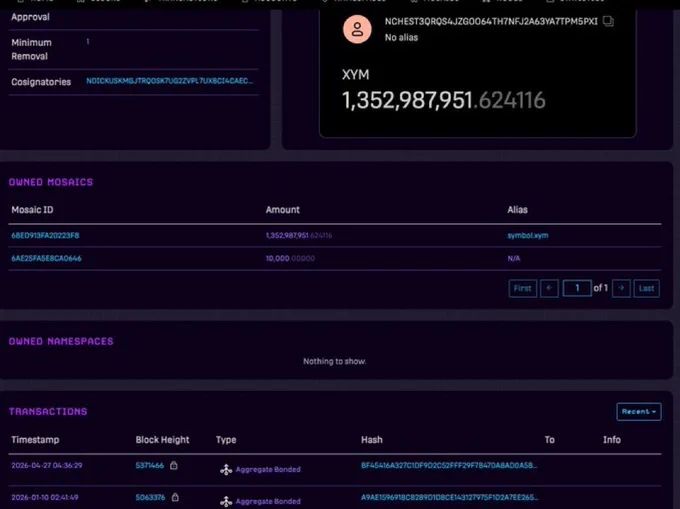Click the lock icon beside block 5063376
Image resolution: width=680 pixels, height=509 pixels.
(175, 497)
